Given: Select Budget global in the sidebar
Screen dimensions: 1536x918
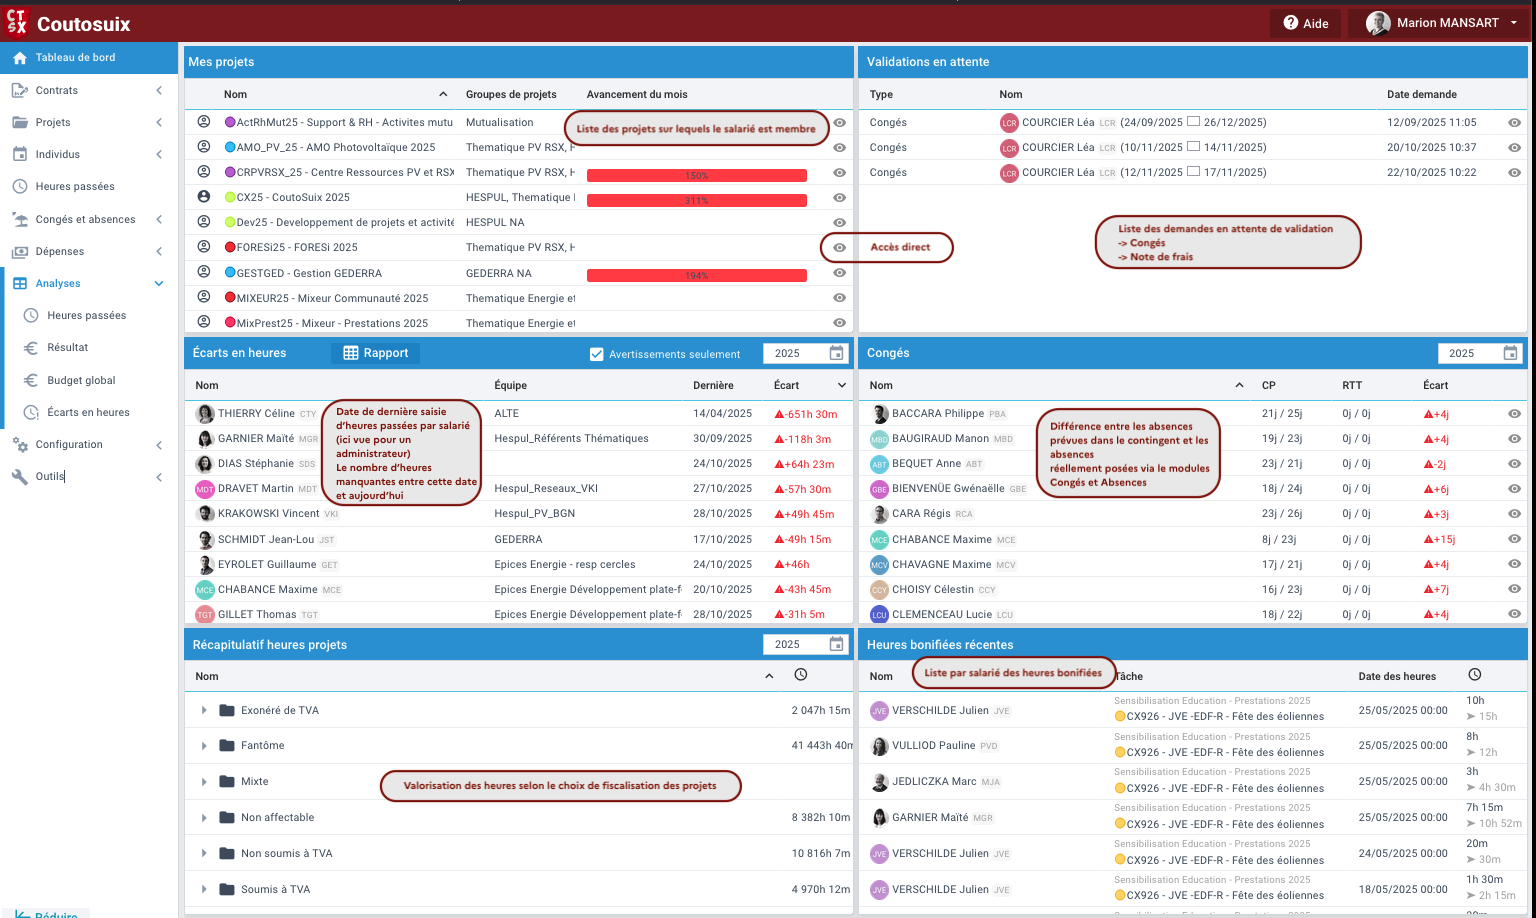Looking at the screenshot, I should pos(81,380).
